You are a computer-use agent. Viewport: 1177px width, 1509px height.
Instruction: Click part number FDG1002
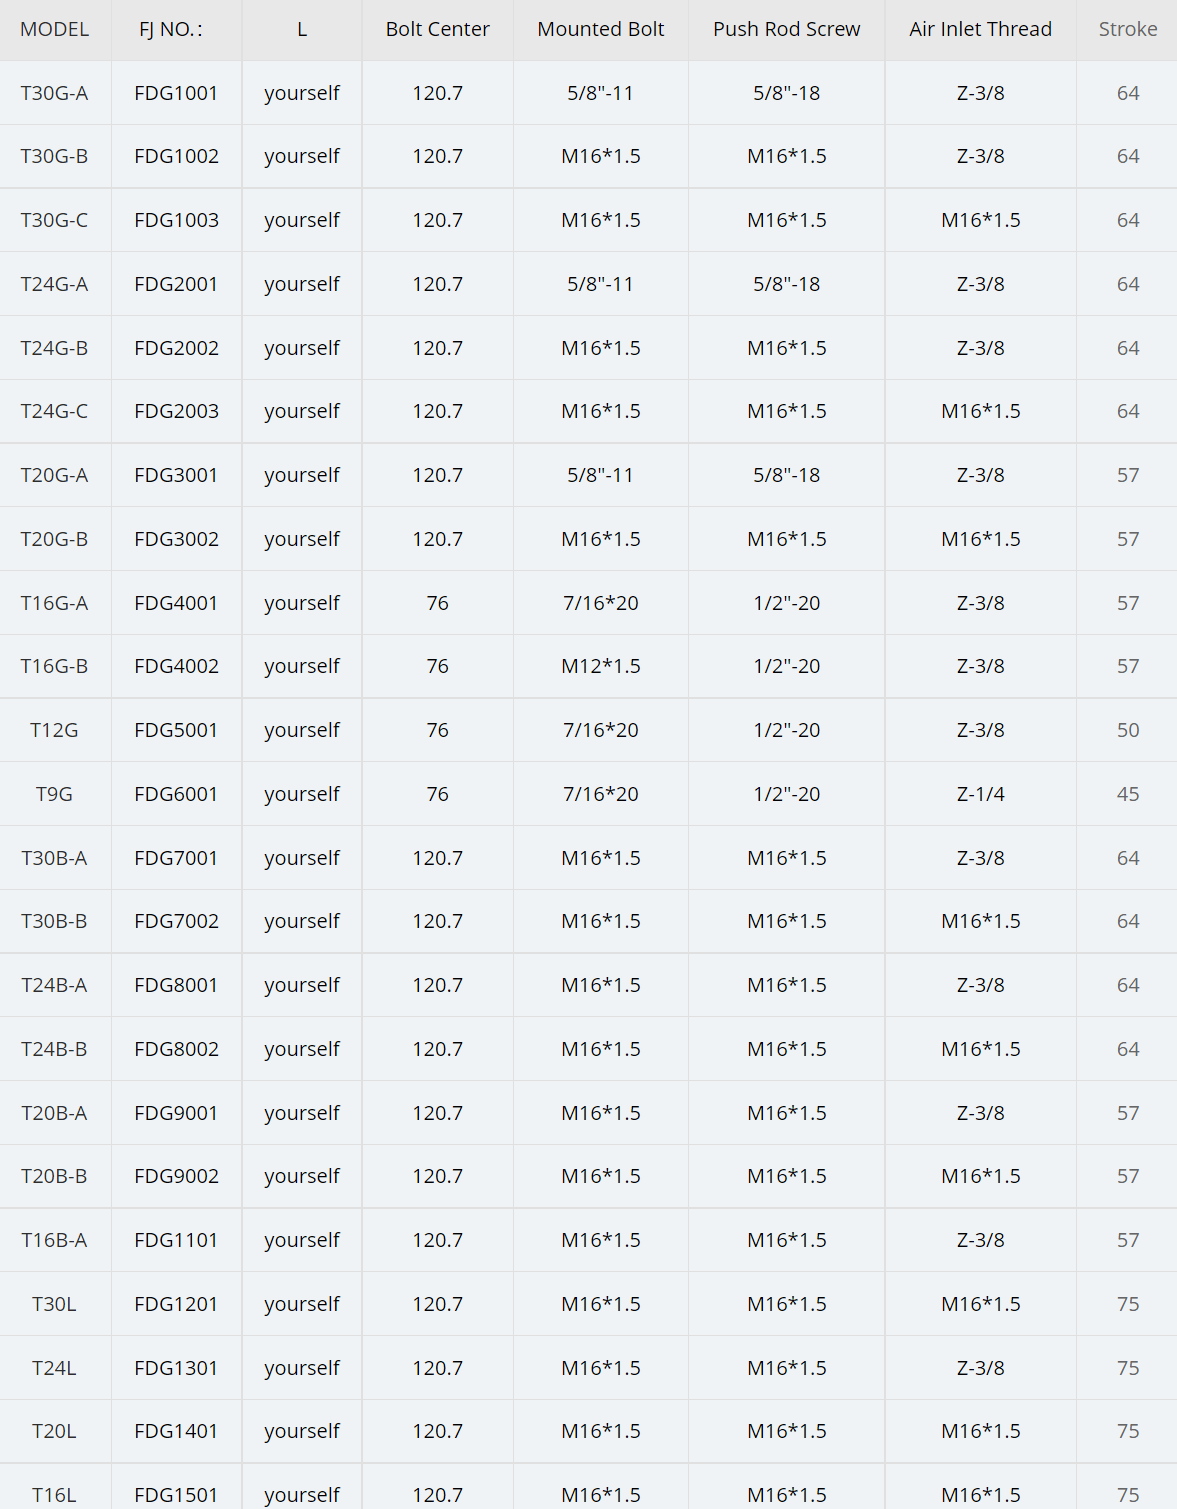pyautogui.click(x=176, y=156)
